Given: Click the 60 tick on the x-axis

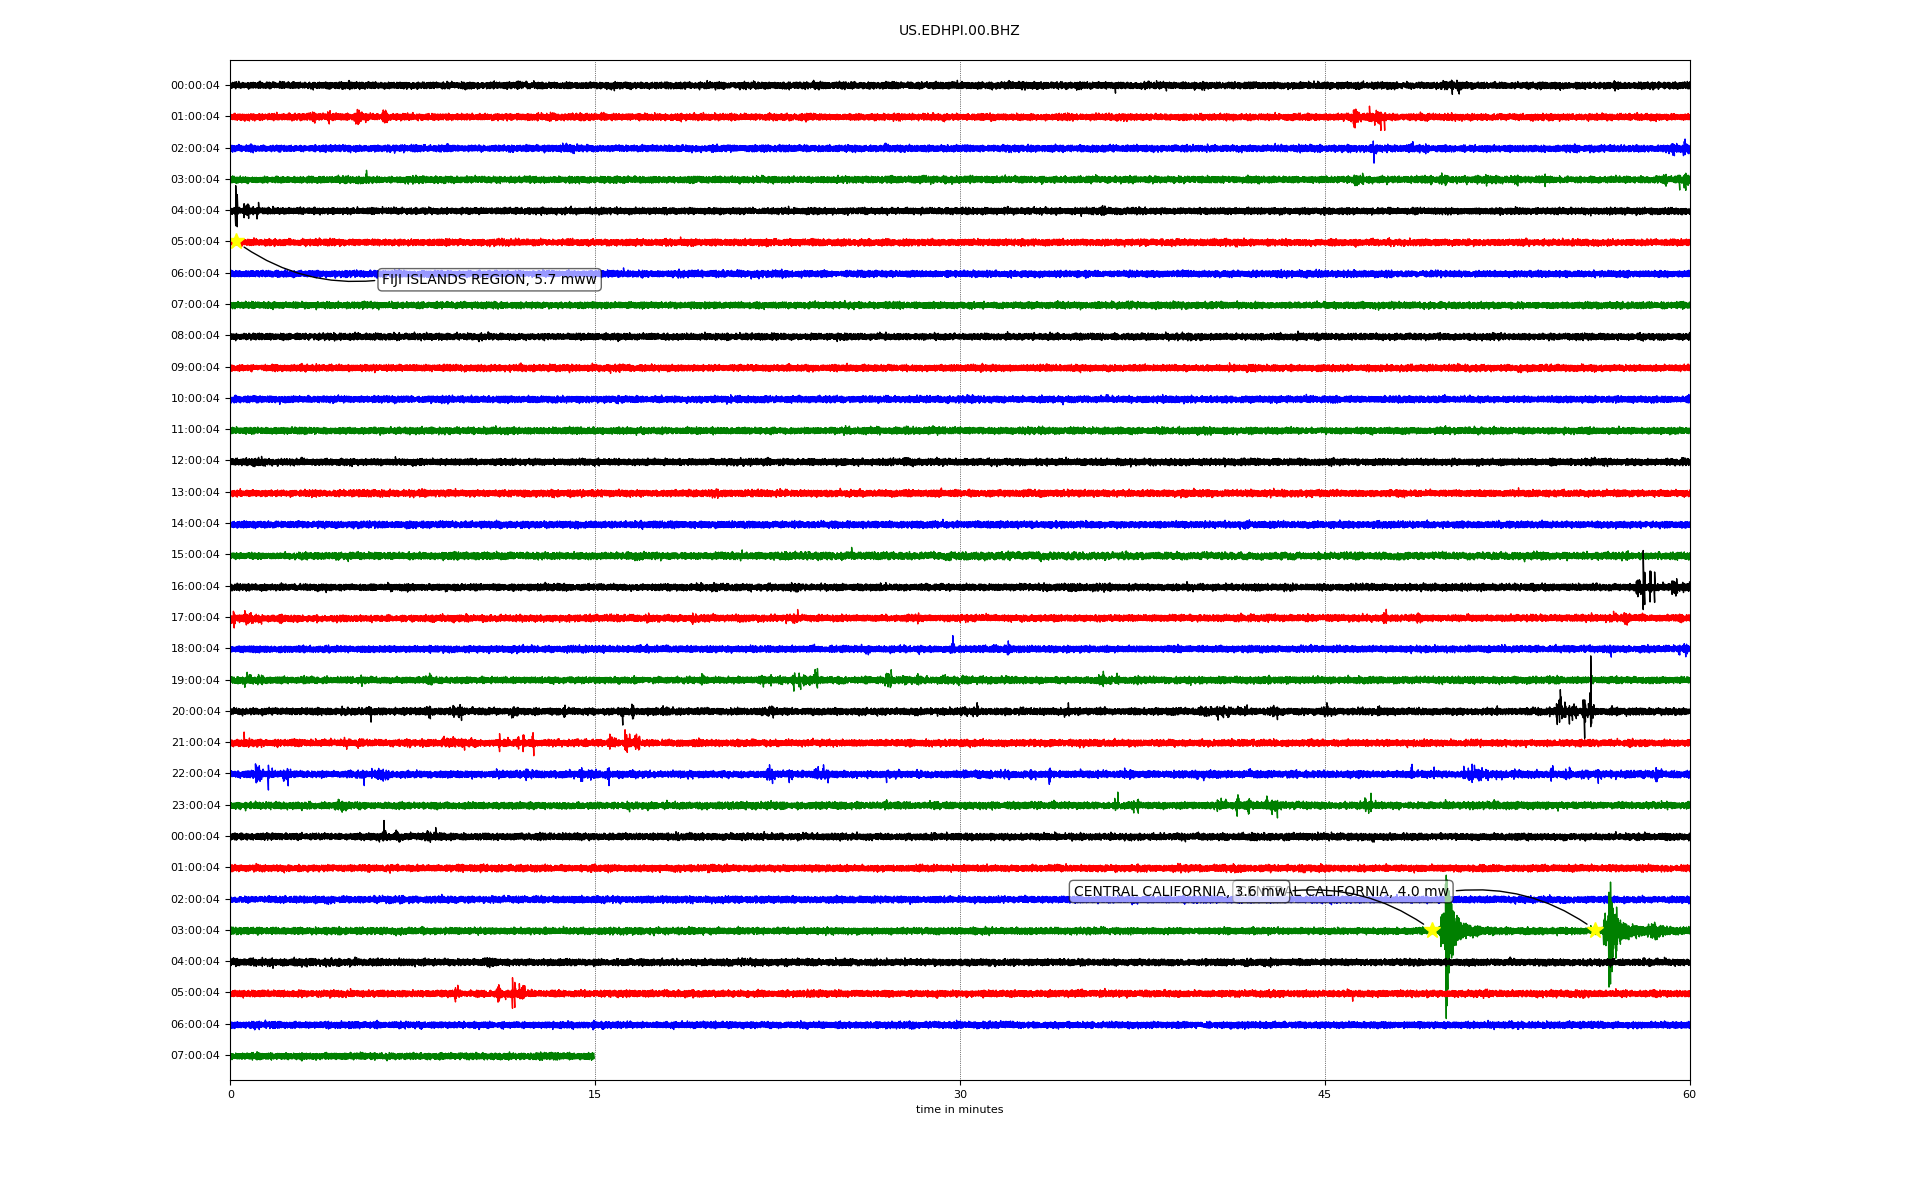Looking at the screenshot, I should coord(1689,1094).
